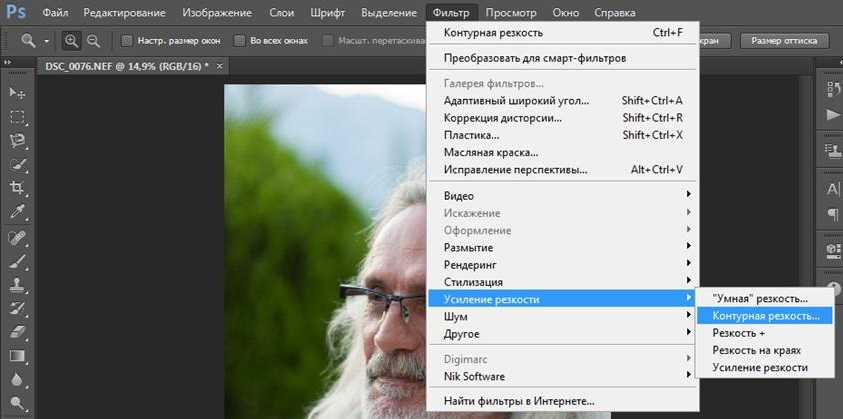Select the Brush tool
The height and width of the screenshot is (419, 843).
pyautogui.click(x=17, y=261)
